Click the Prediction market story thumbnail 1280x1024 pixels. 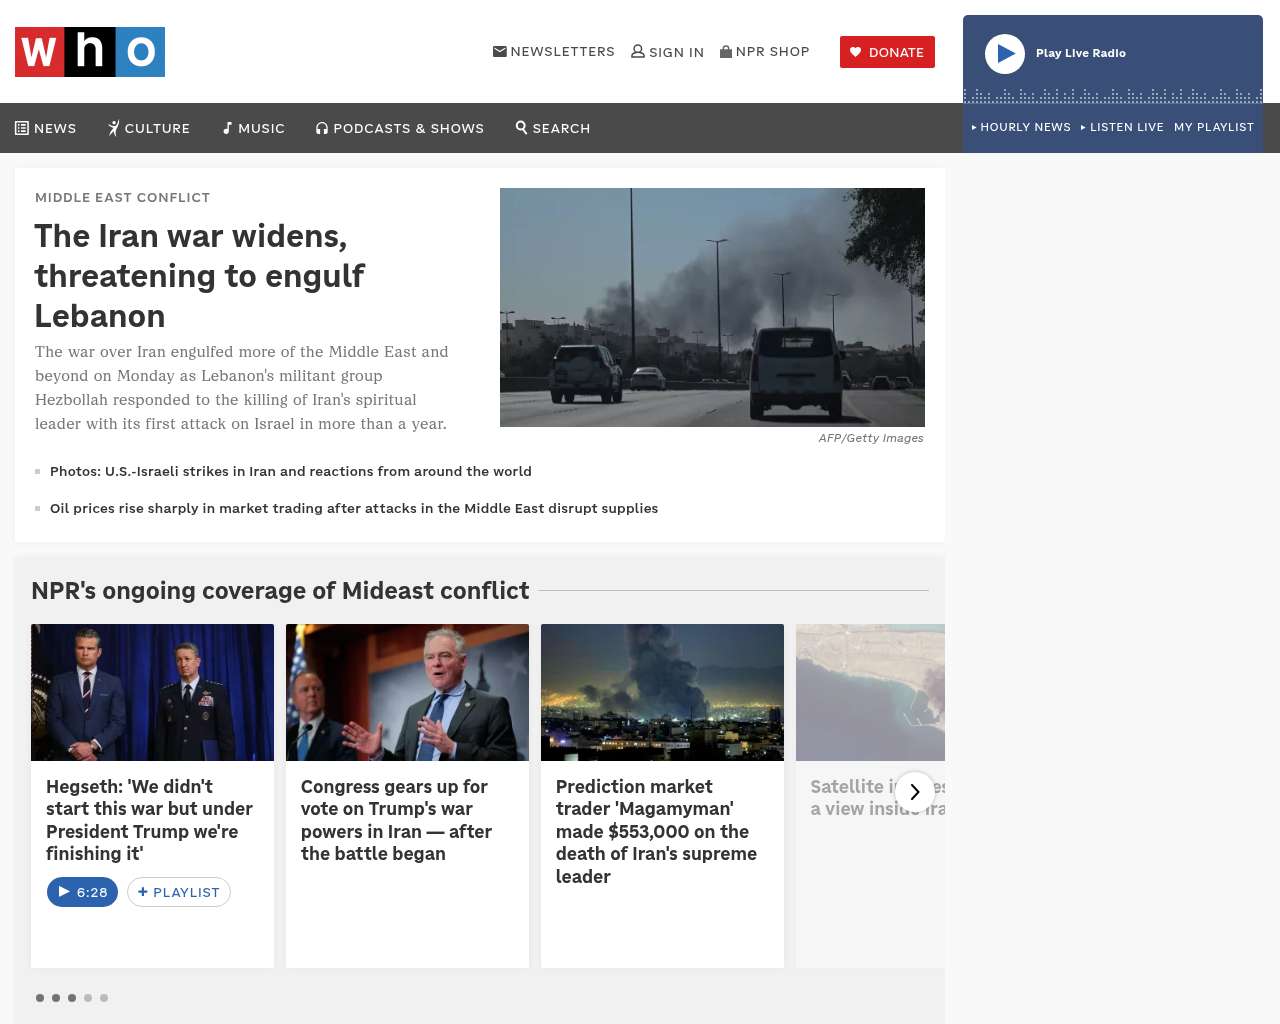pyautogui.click(x=662, y=692)
